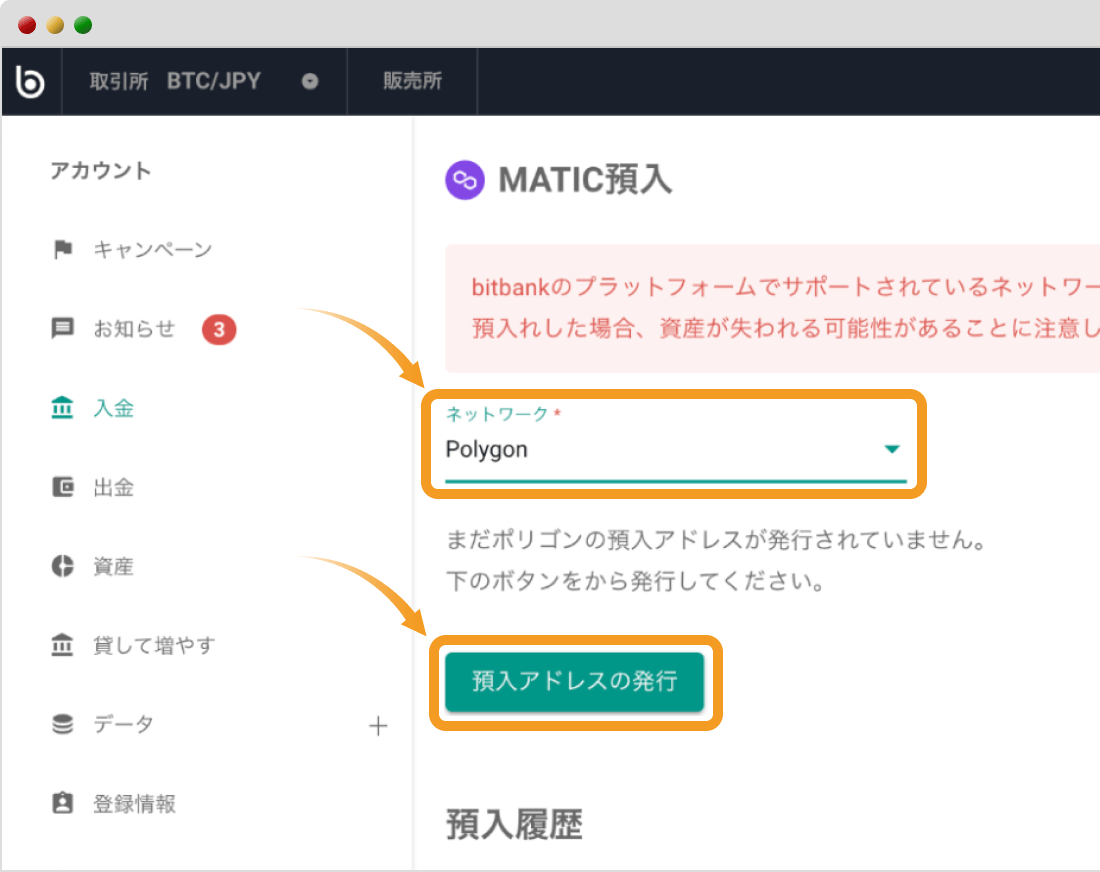
Task: Click the 下のボタンをから発行してください text
Action: pyautogui.click(x=636, y=581)
